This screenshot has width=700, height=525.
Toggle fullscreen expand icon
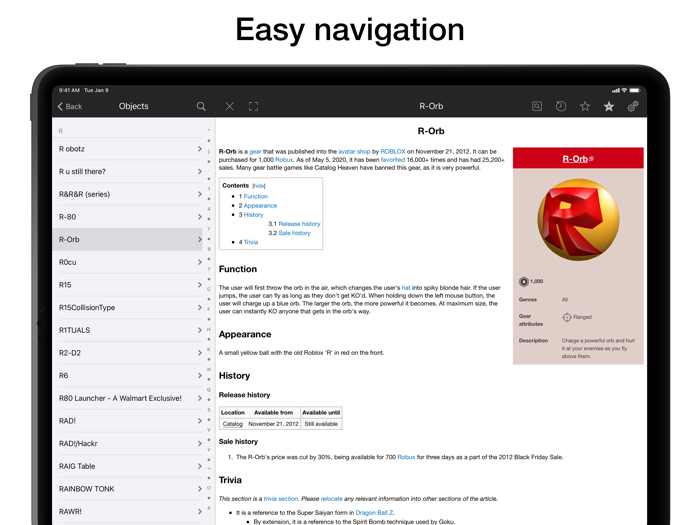[254, 106]
